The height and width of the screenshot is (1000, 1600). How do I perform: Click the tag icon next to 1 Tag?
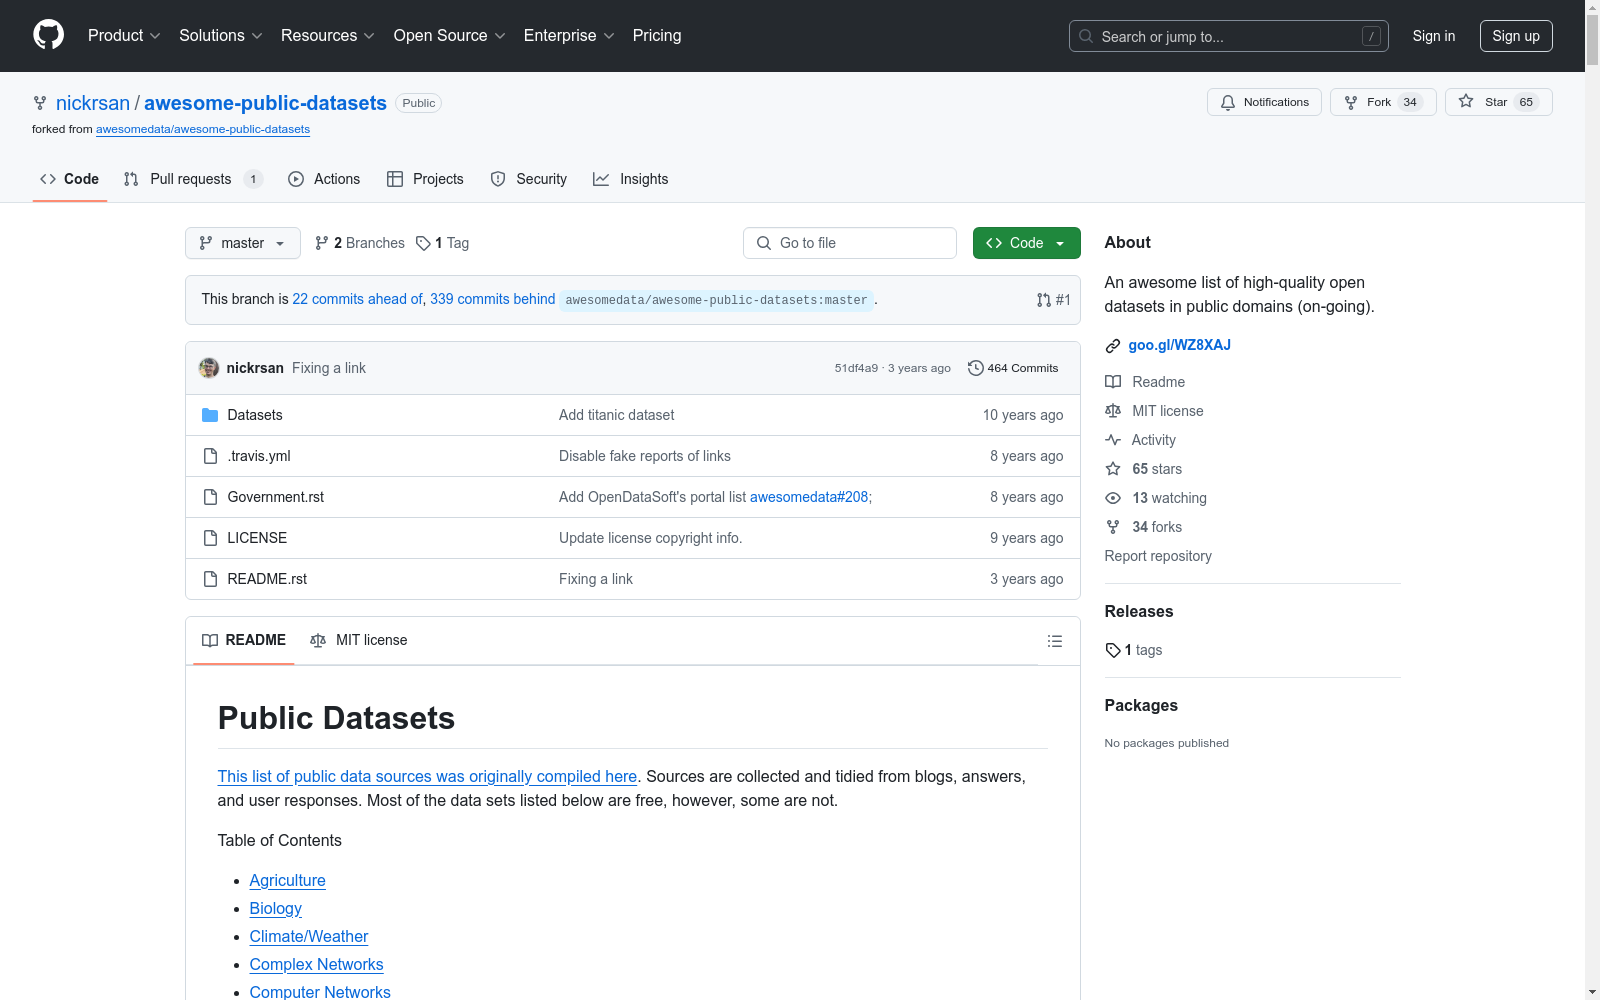(423, 243)
